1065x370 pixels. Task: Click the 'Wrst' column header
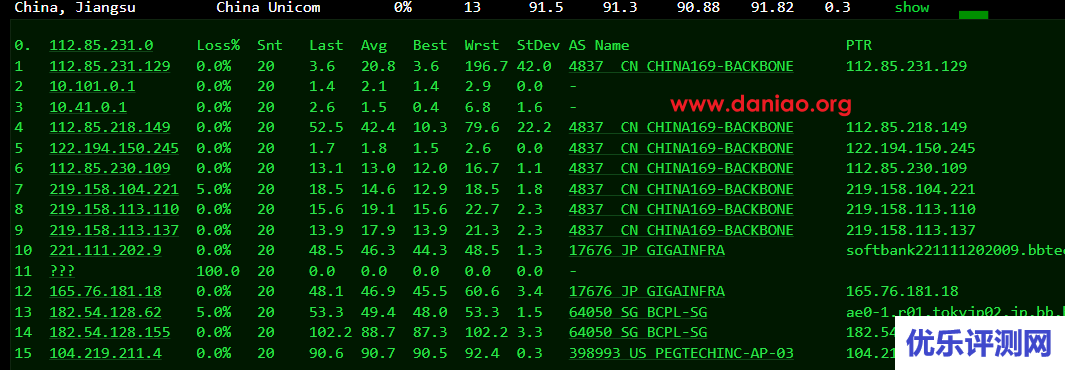click(482, 45)
